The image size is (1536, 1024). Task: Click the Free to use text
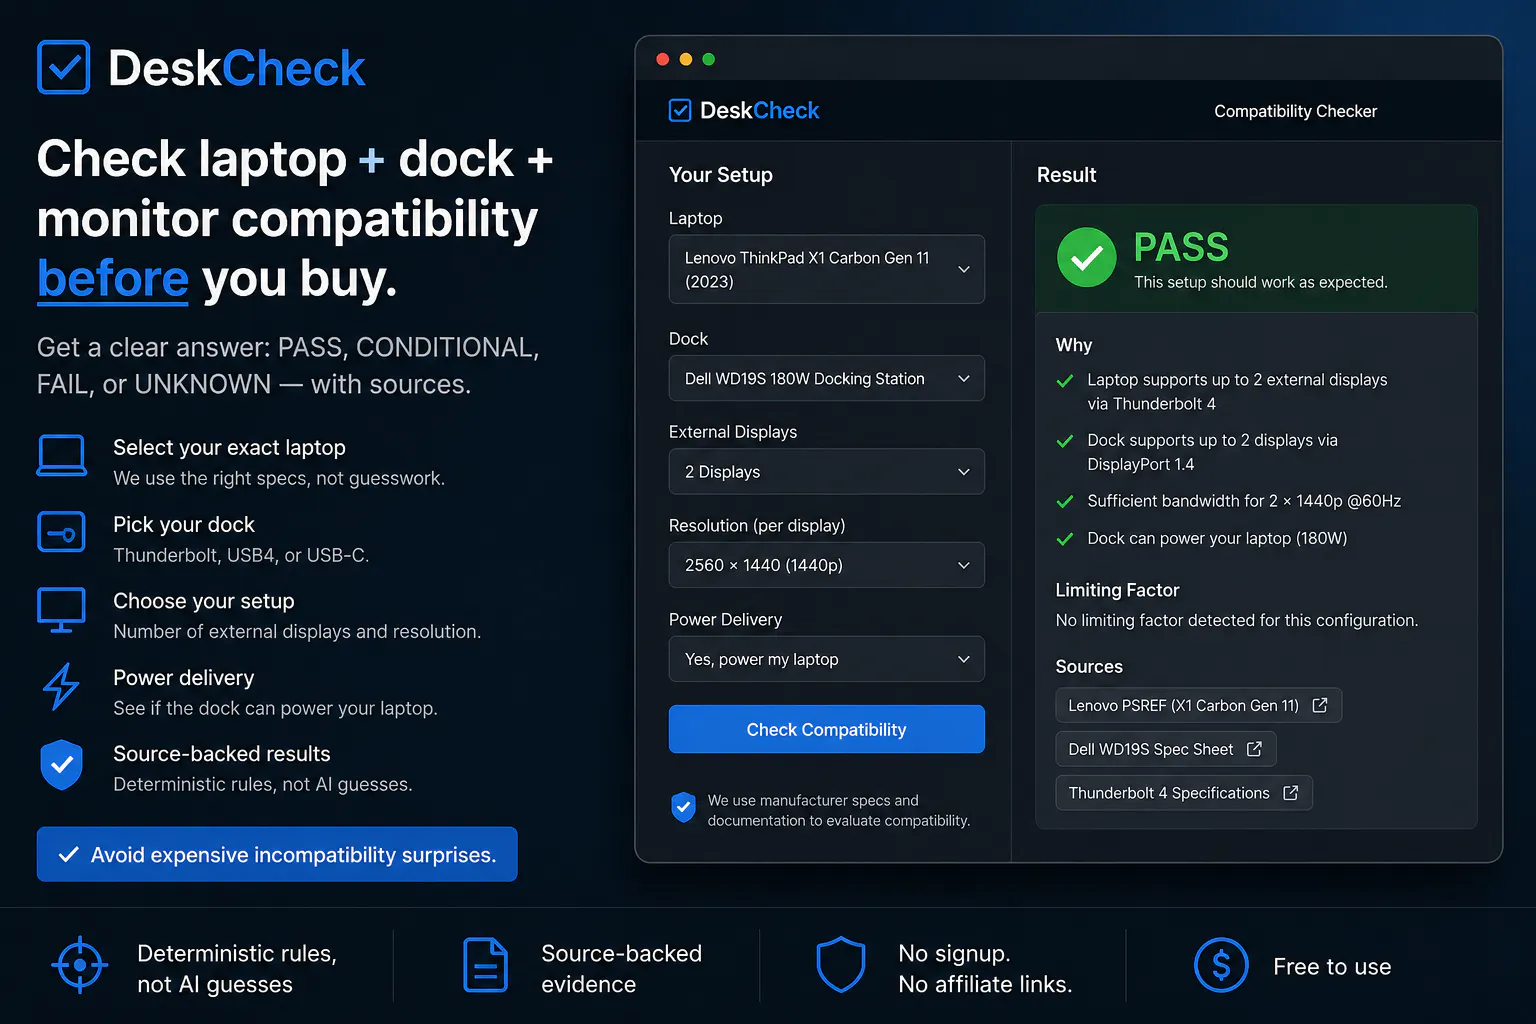pyautogui.click(x=1332, y=967)
